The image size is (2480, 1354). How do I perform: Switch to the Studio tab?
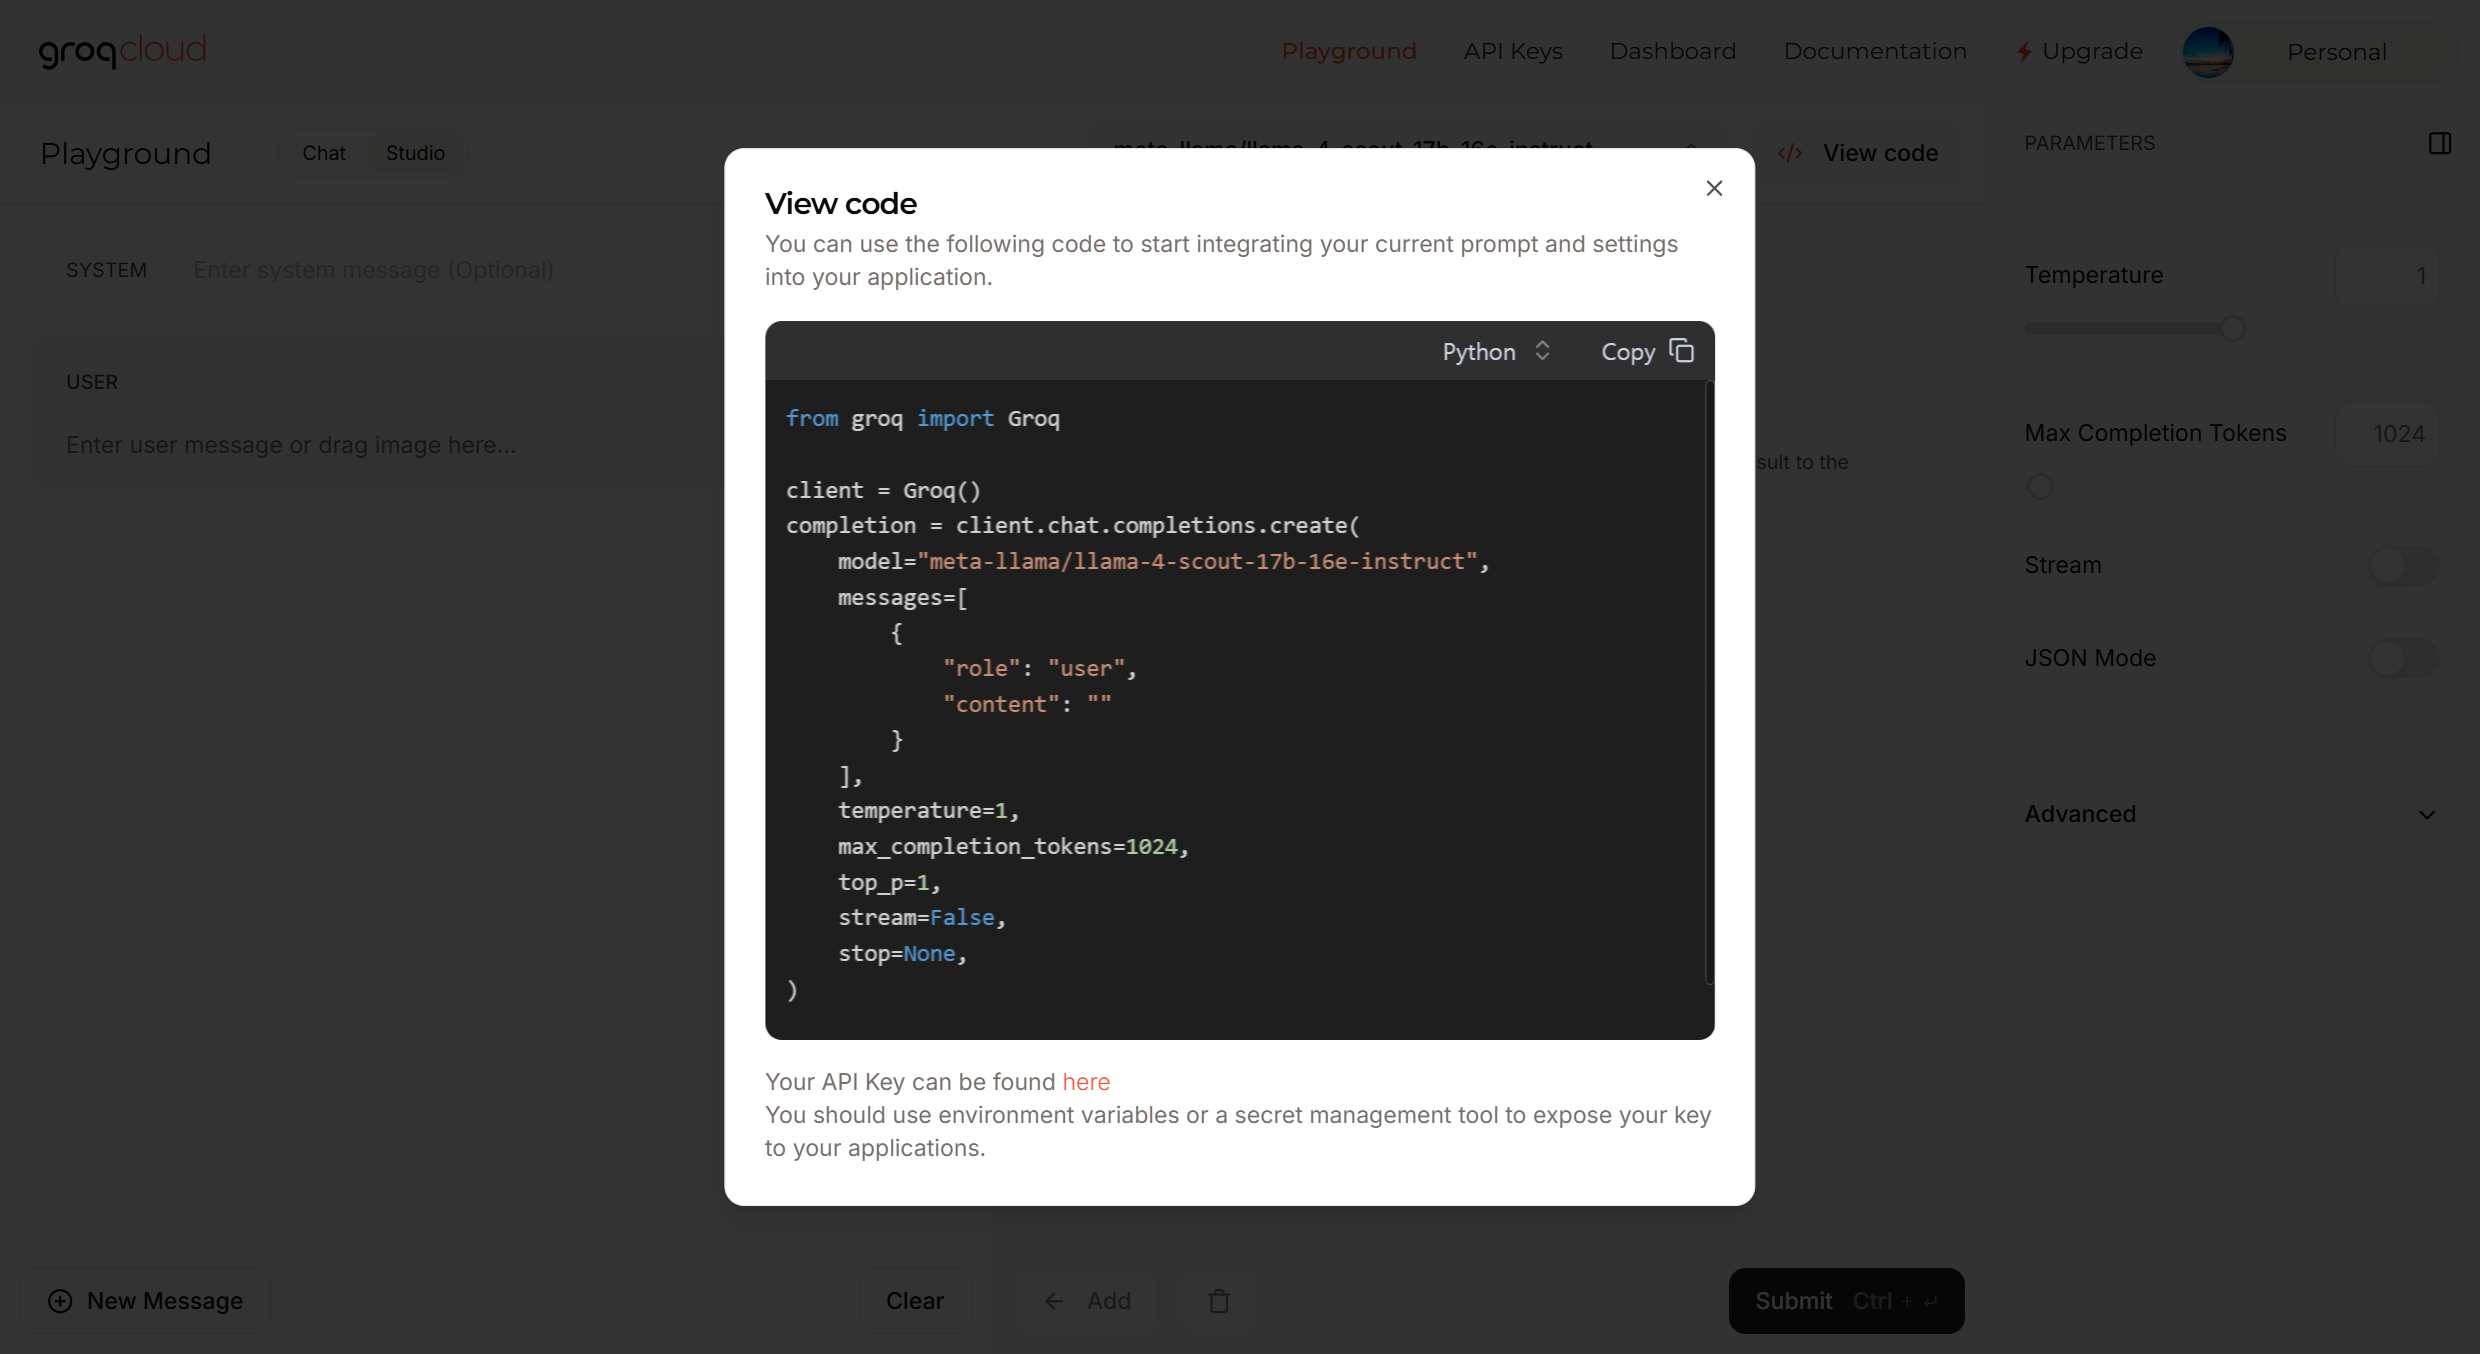pos(415,153)
